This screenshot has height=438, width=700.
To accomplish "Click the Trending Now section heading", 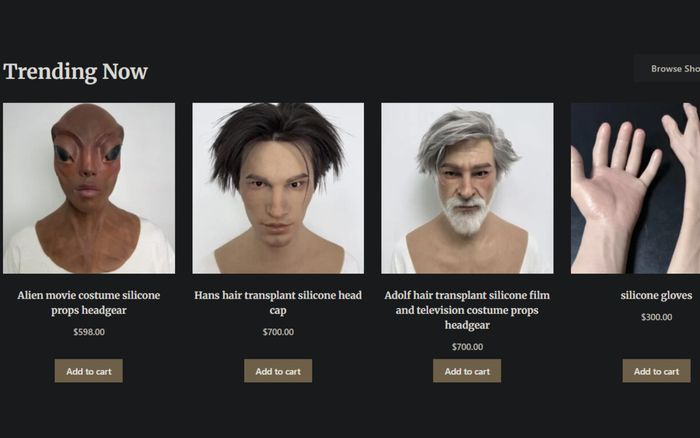I will 75,71.
